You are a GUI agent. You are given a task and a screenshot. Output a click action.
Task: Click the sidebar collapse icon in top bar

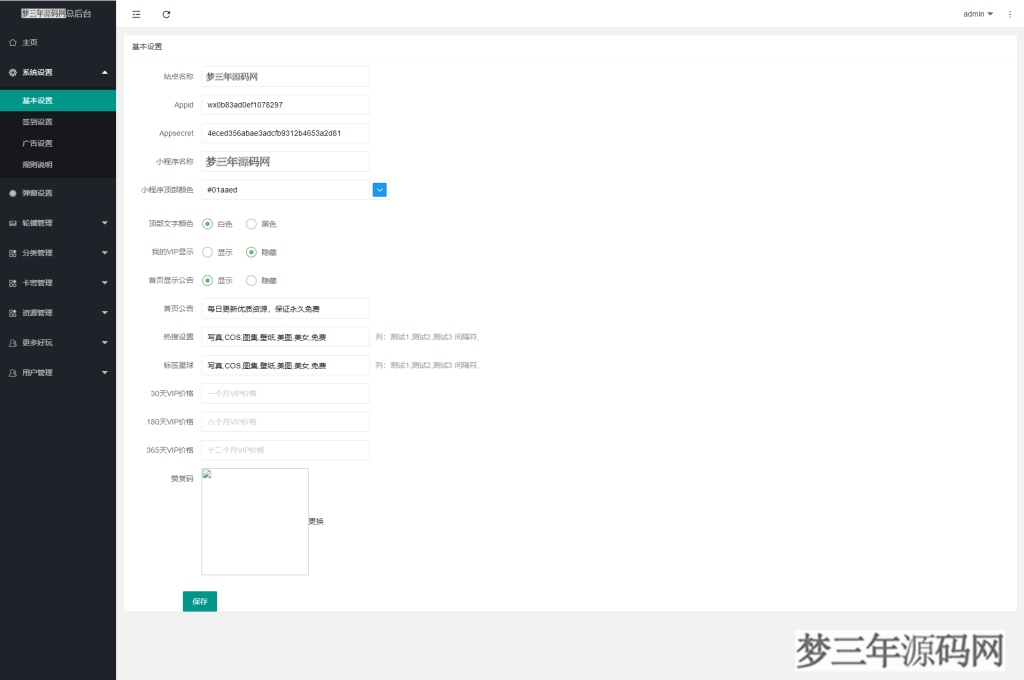[136, 14]
